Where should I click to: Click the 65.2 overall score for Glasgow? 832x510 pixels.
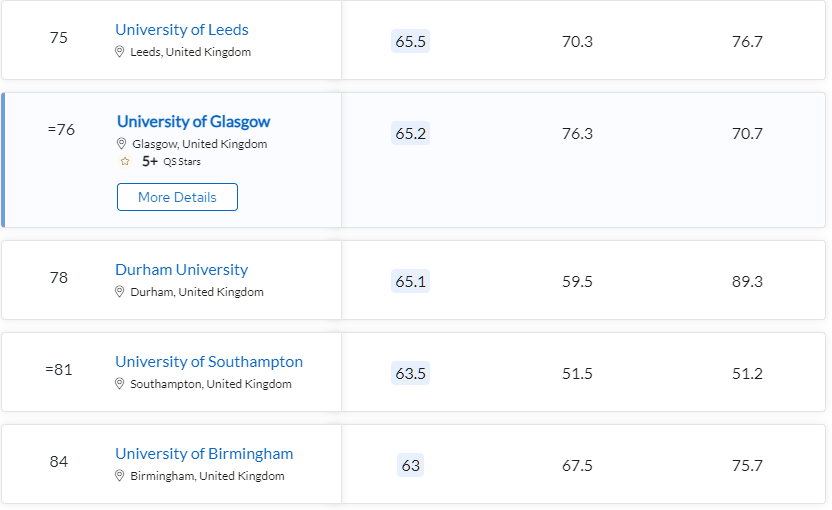(x=410, y=134)
